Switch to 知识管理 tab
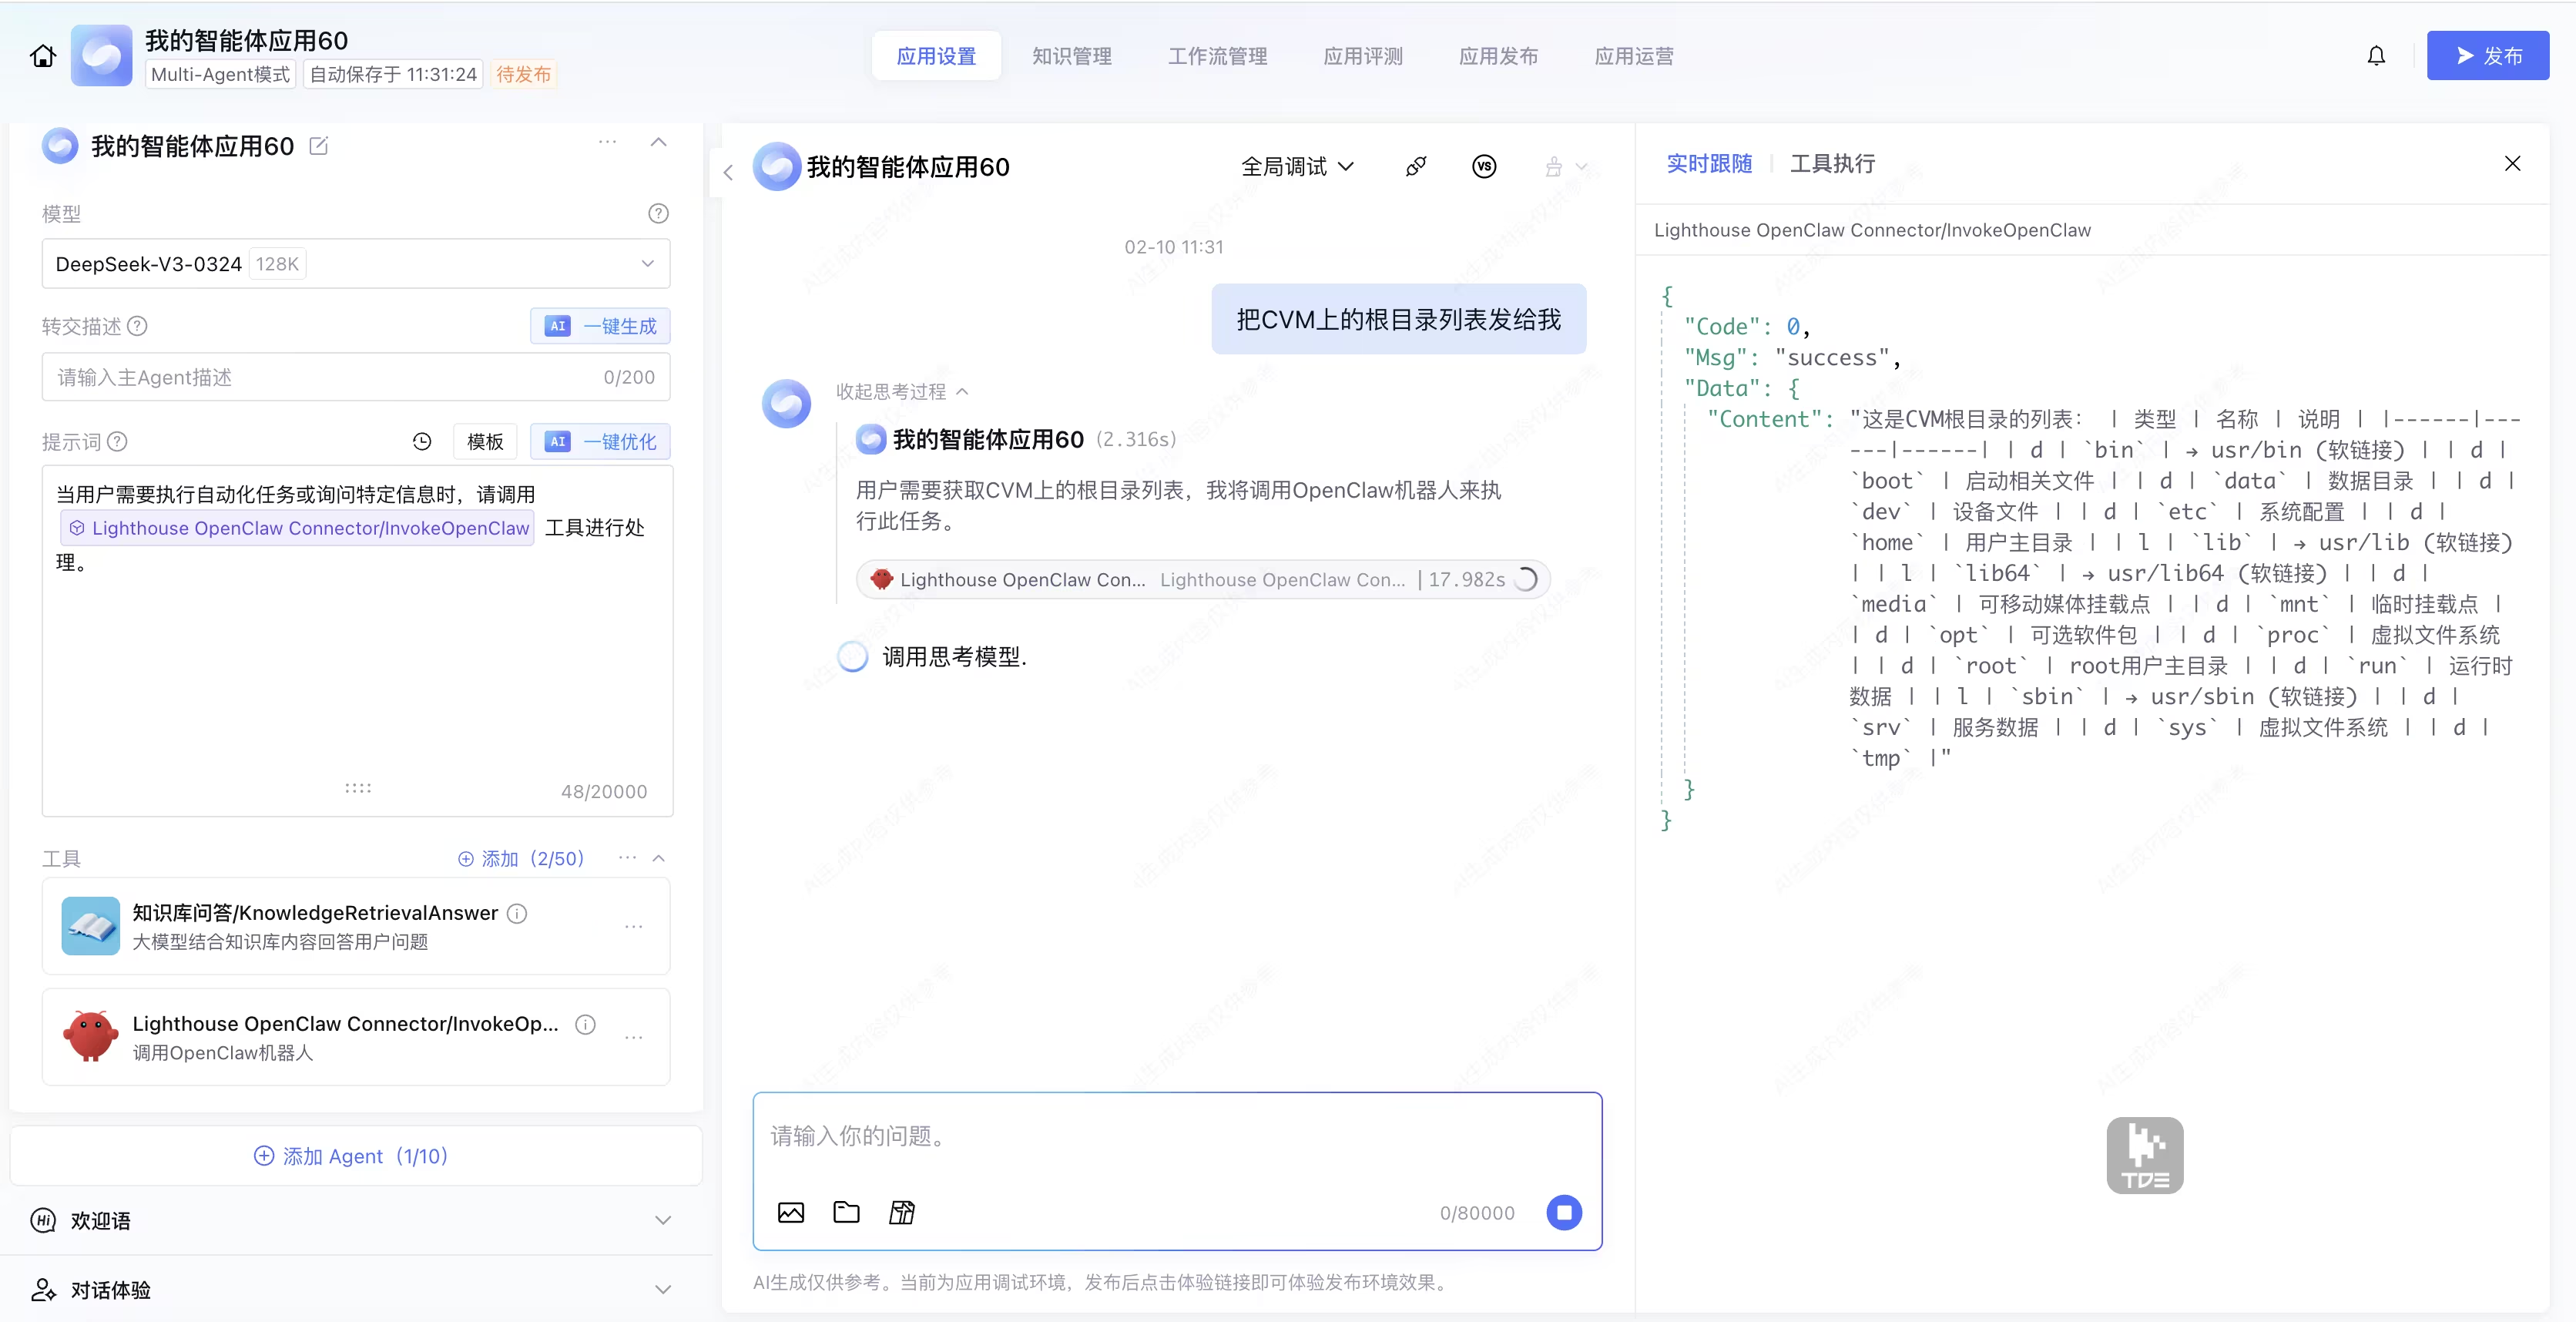 pos(1071,56)
